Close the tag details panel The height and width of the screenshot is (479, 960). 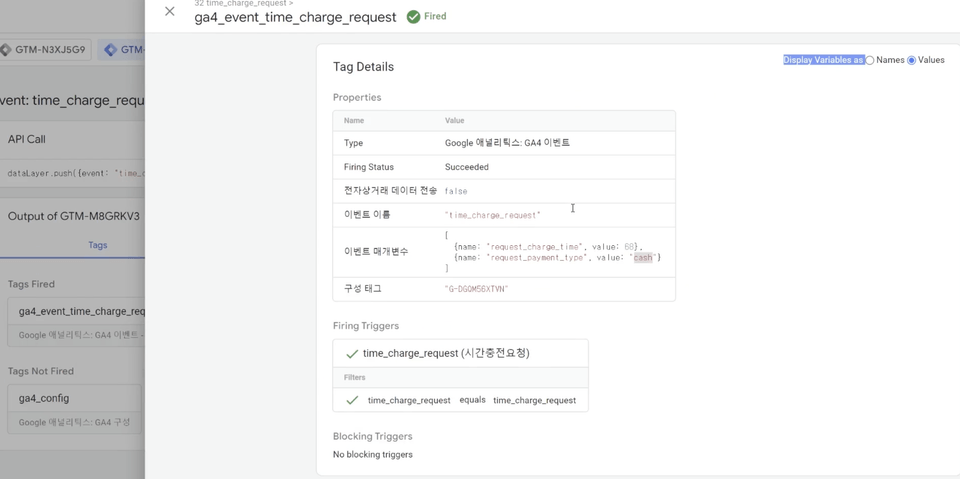(170, 12)
